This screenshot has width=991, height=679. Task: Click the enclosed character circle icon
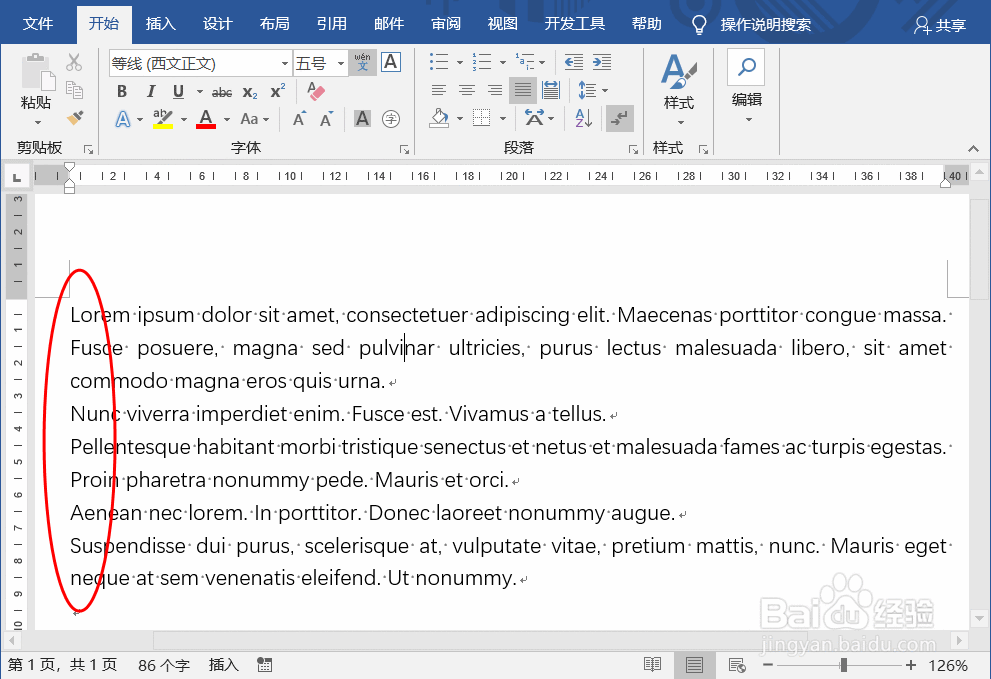tap(391, 119)
